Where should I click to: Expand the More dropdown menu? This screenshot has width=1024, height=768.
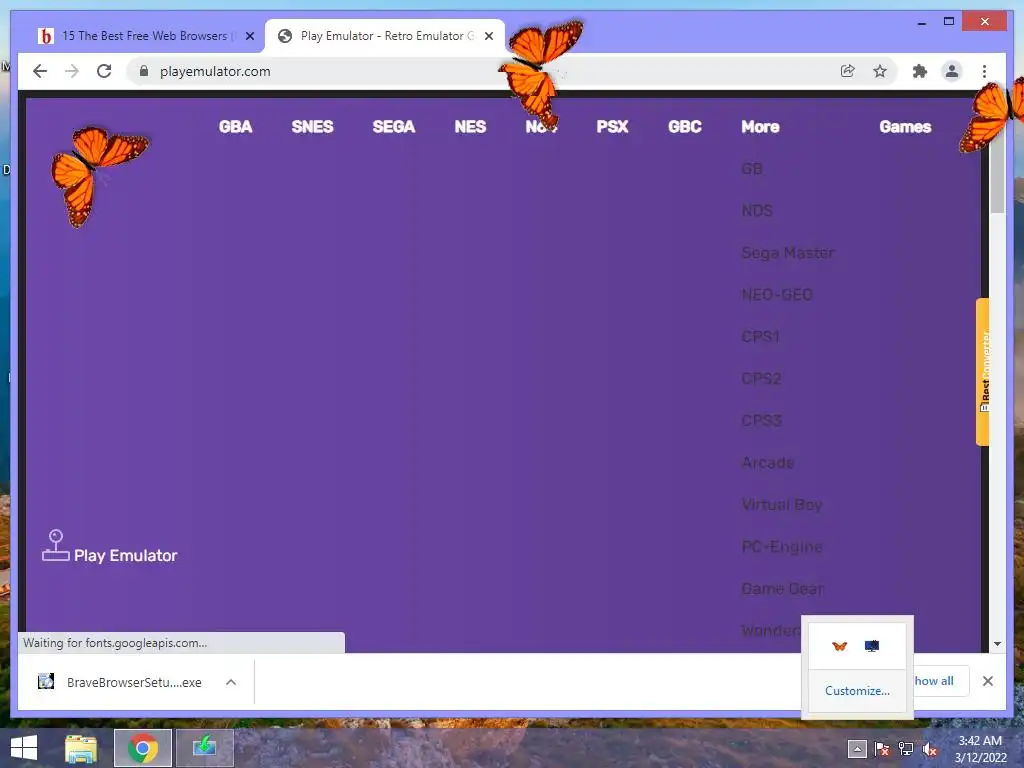tap(760, 127)
